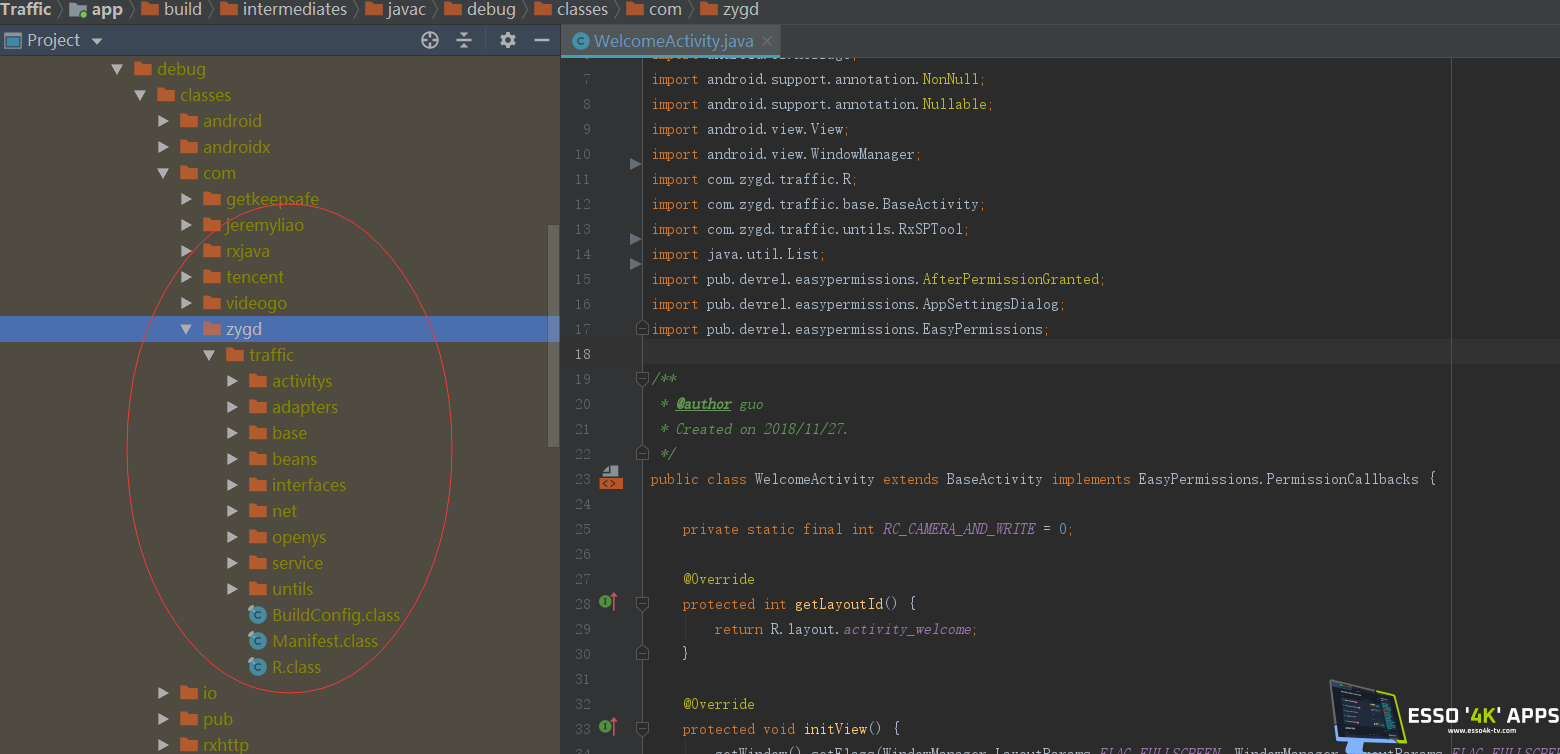
Task: Fold the import block at line 17
Action: coord(642,329)
